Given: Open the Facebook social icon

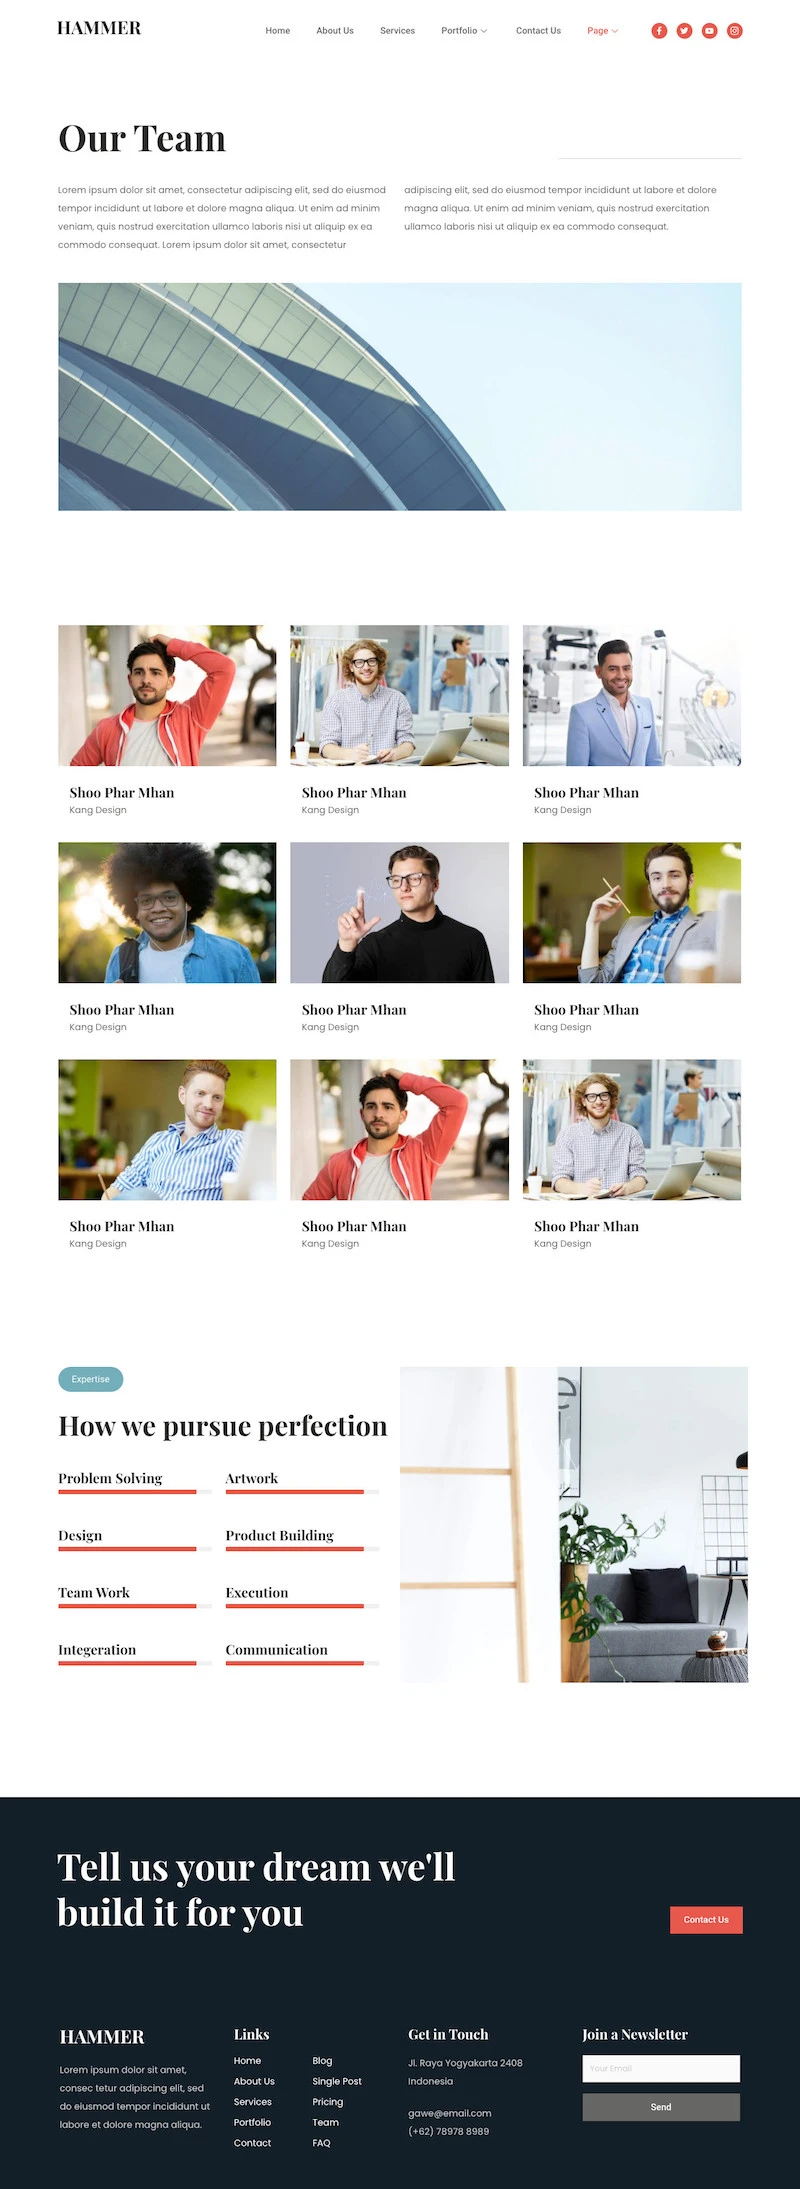Looking at the screenshot, I should [659, 31].
